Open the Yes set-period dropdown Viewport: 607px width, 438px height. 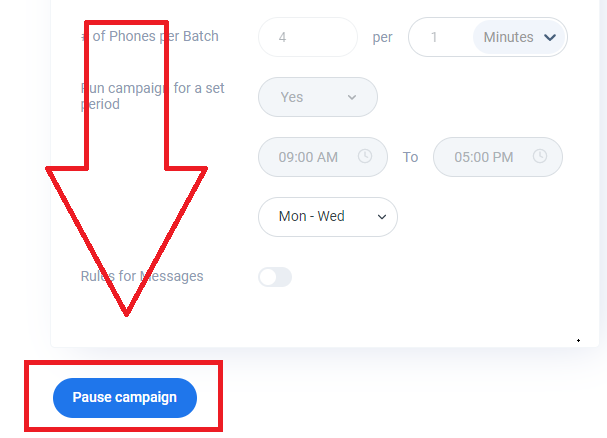pos(317,97)
